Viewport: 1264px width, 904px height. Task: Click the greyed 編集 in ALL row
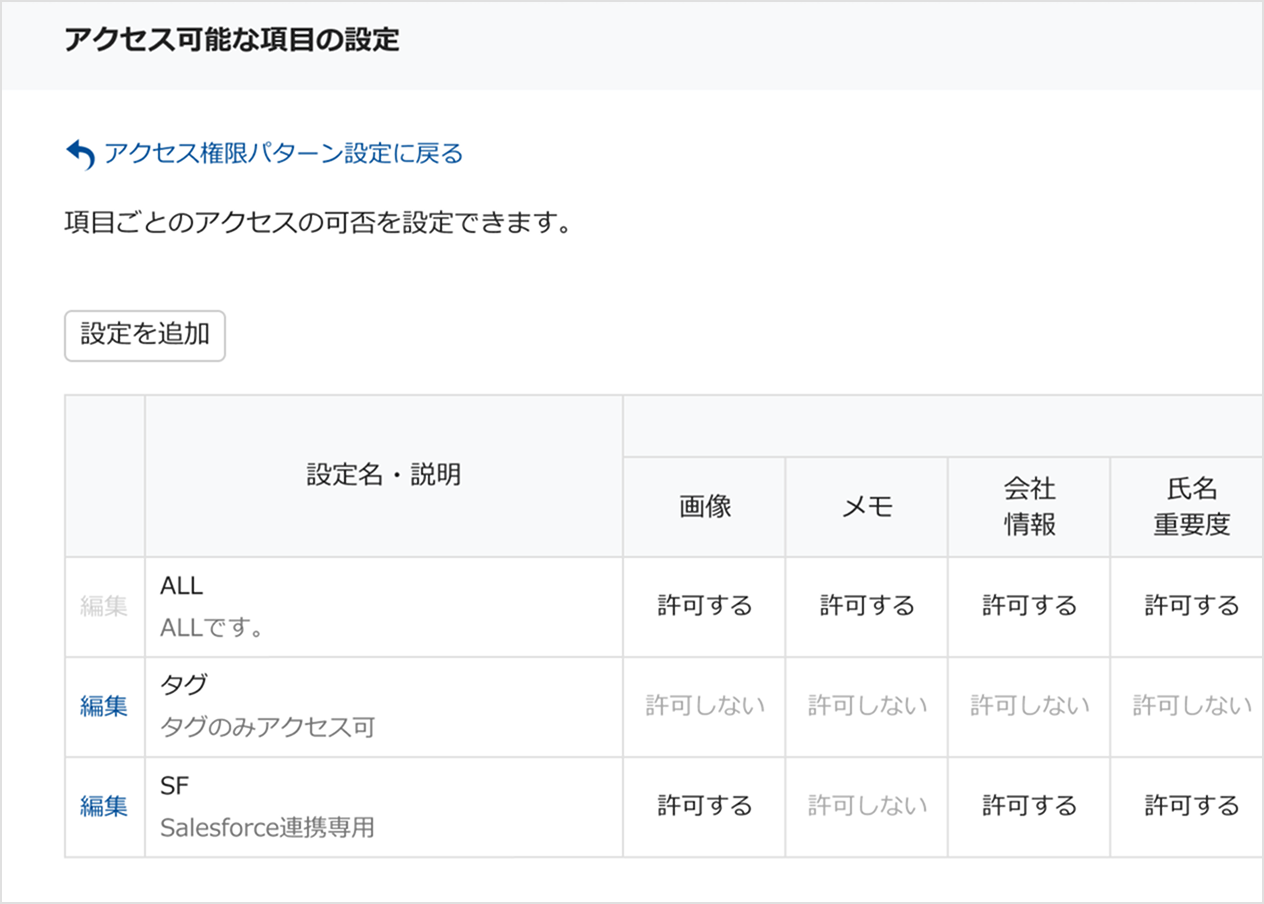click(104, 606)
